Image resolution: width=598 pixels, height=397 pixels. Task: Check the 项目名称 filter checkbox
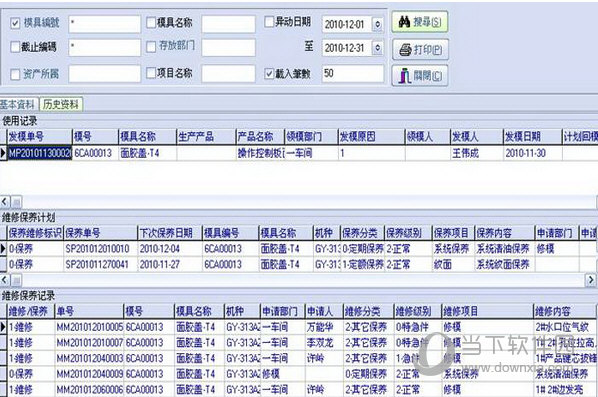pyautogui.click(x=151, y=73)
